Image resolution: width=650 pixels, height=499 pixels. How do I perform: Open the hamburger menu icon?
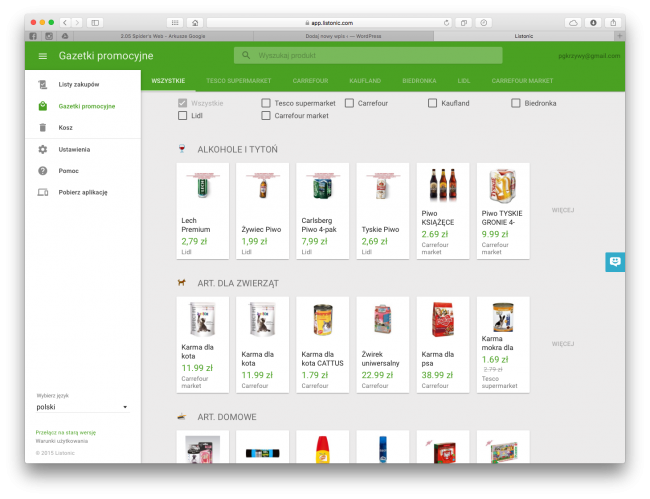coord(43,56)
